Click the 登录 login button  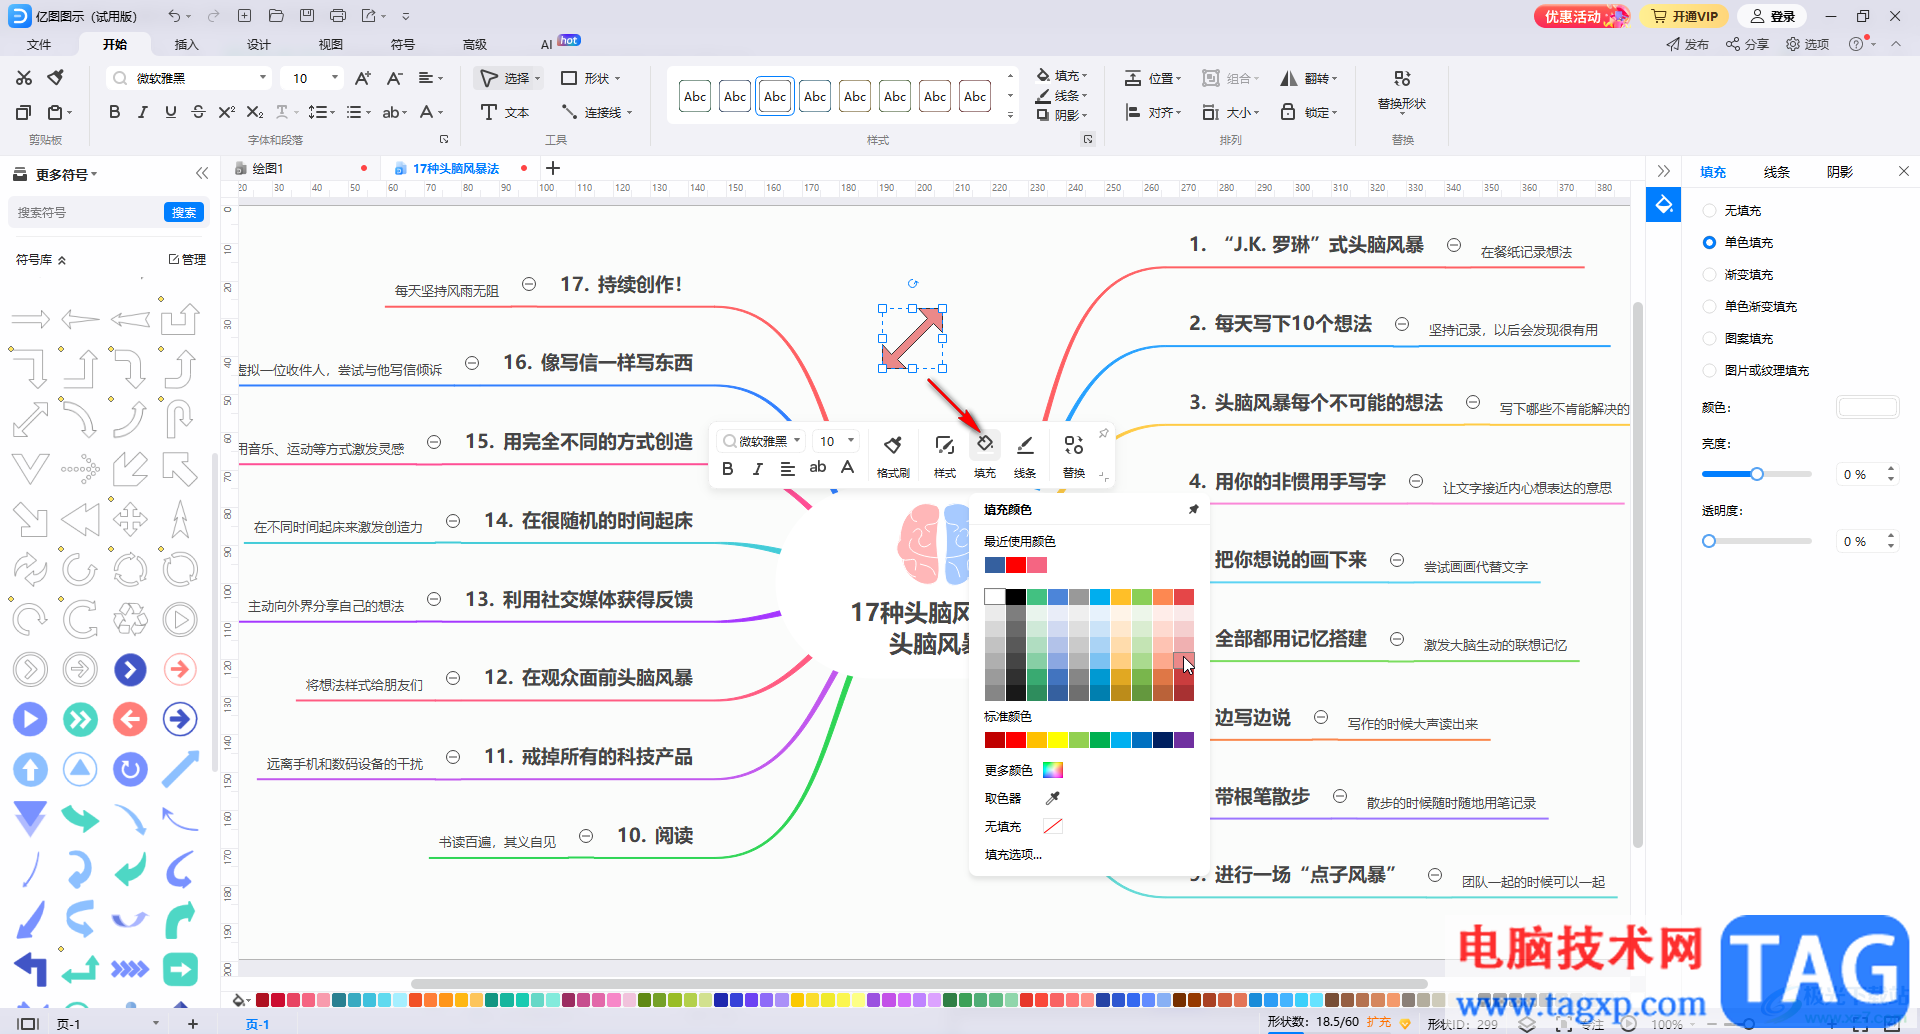coord(1774,16)
